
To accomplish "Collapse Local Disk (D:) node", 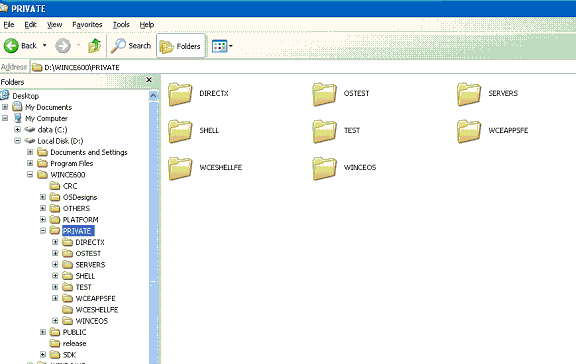I will pyautogui.click(x=17, y=141).
